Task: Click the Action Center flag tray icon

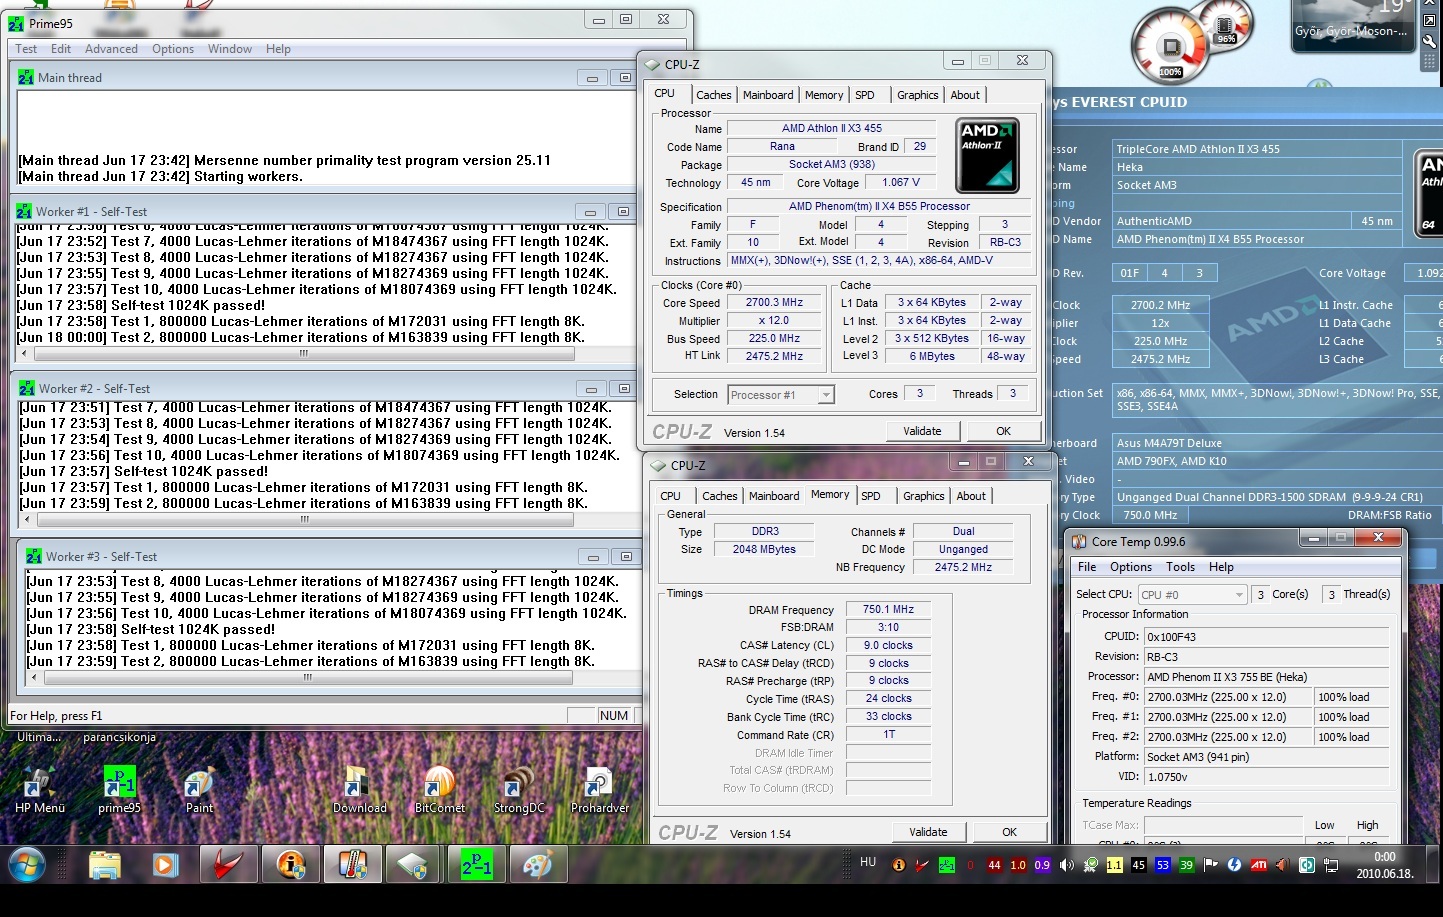Action: (x=1211, y=865)
